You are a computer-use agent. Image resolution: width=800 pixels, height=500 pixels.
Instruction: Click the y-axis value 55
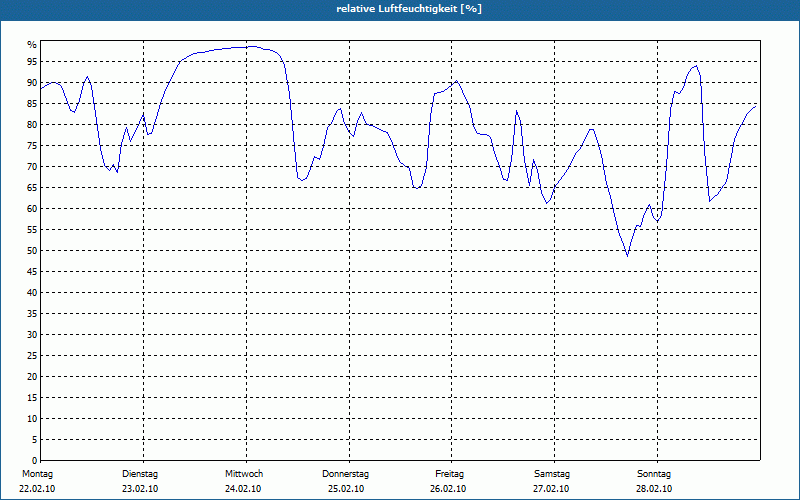[32, 230]
